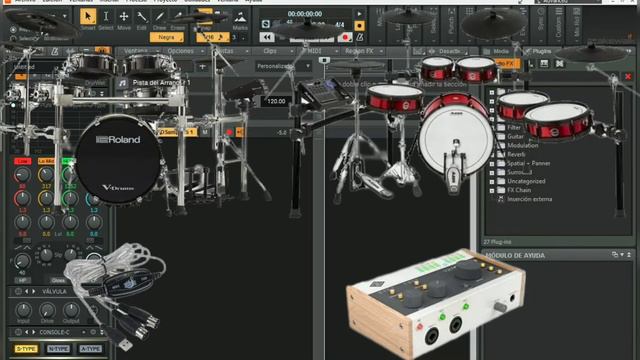640x360 pixels.
Task: Open the Clips track view menu
Action: tap(273, 51)
